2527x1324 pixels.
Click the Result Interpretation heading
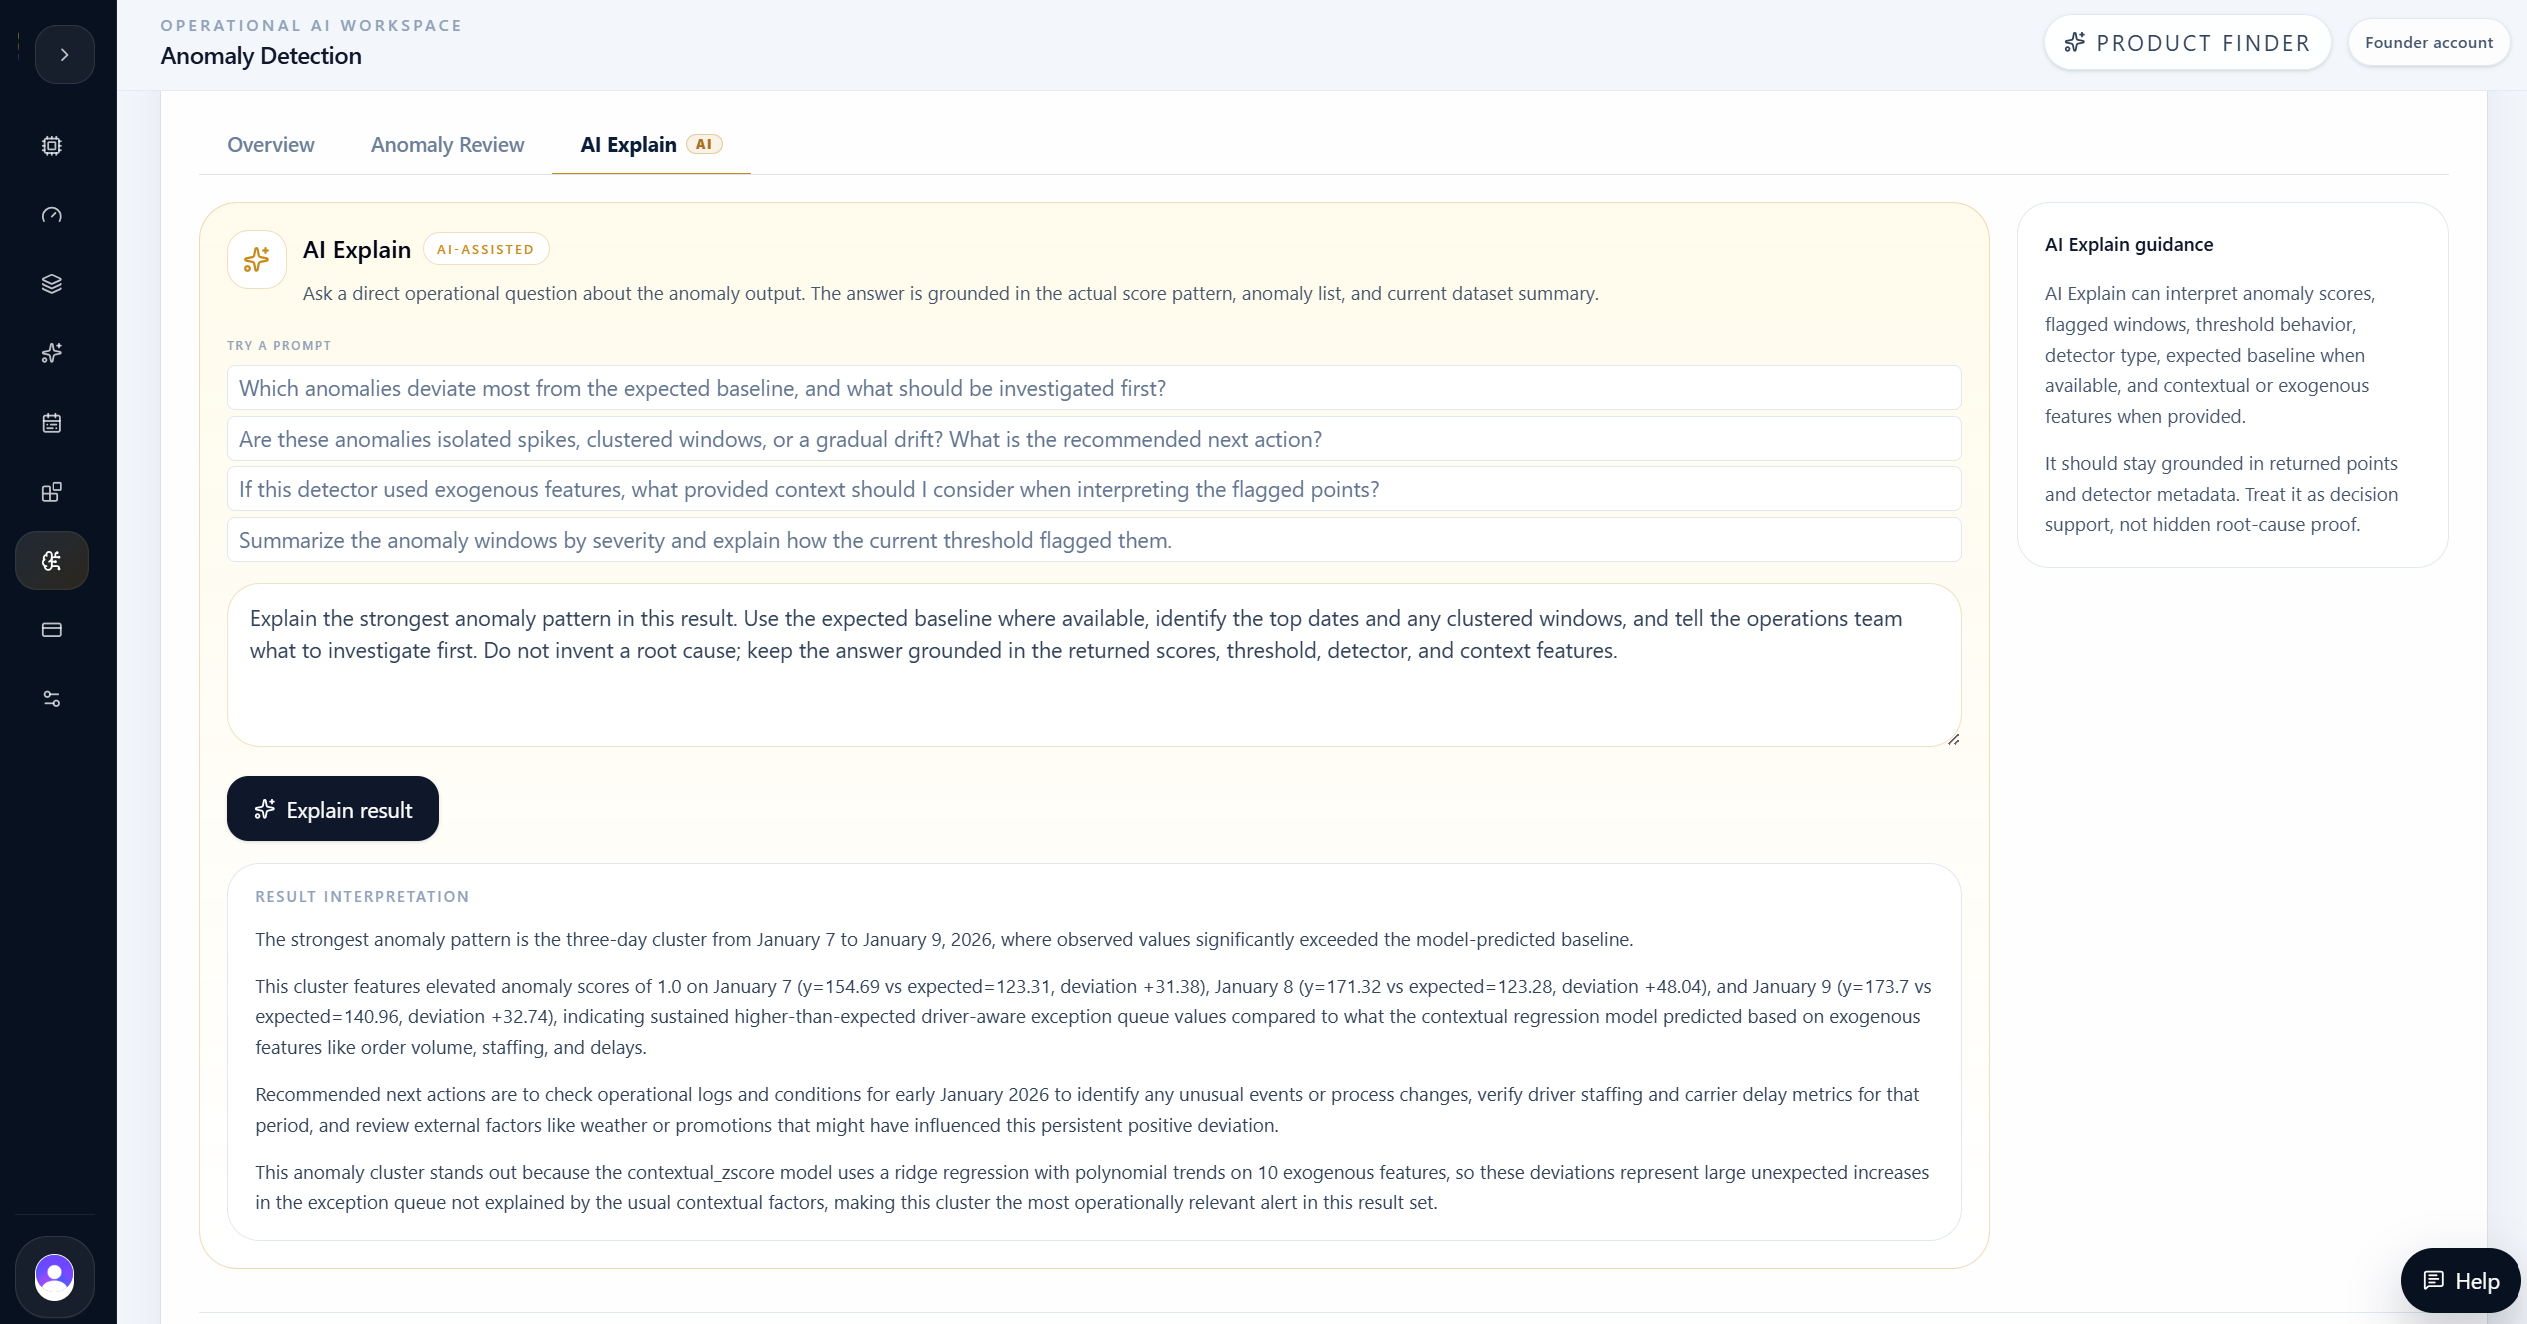[x=362, y=897]
